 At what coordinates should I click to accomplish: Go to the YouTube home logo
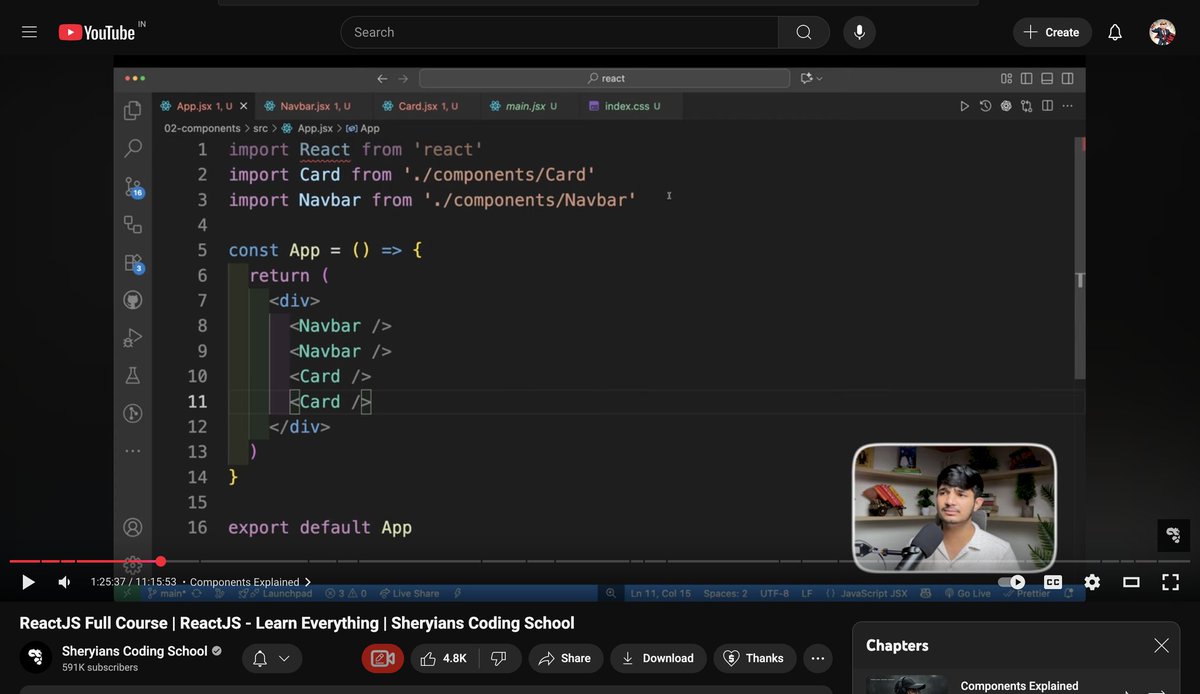click(97, 32)
